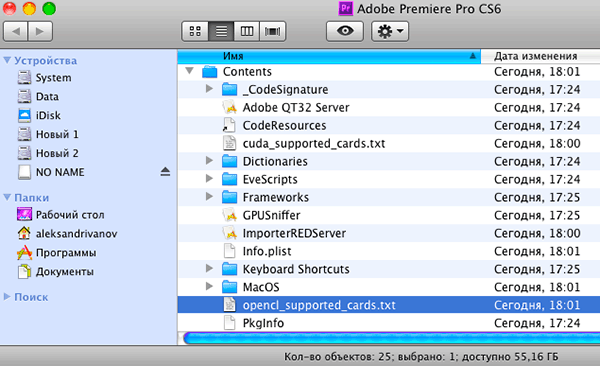This screenshot has width=600, height=366.
Task: Go forward with the right arrow button
Action: coord(40,31)
